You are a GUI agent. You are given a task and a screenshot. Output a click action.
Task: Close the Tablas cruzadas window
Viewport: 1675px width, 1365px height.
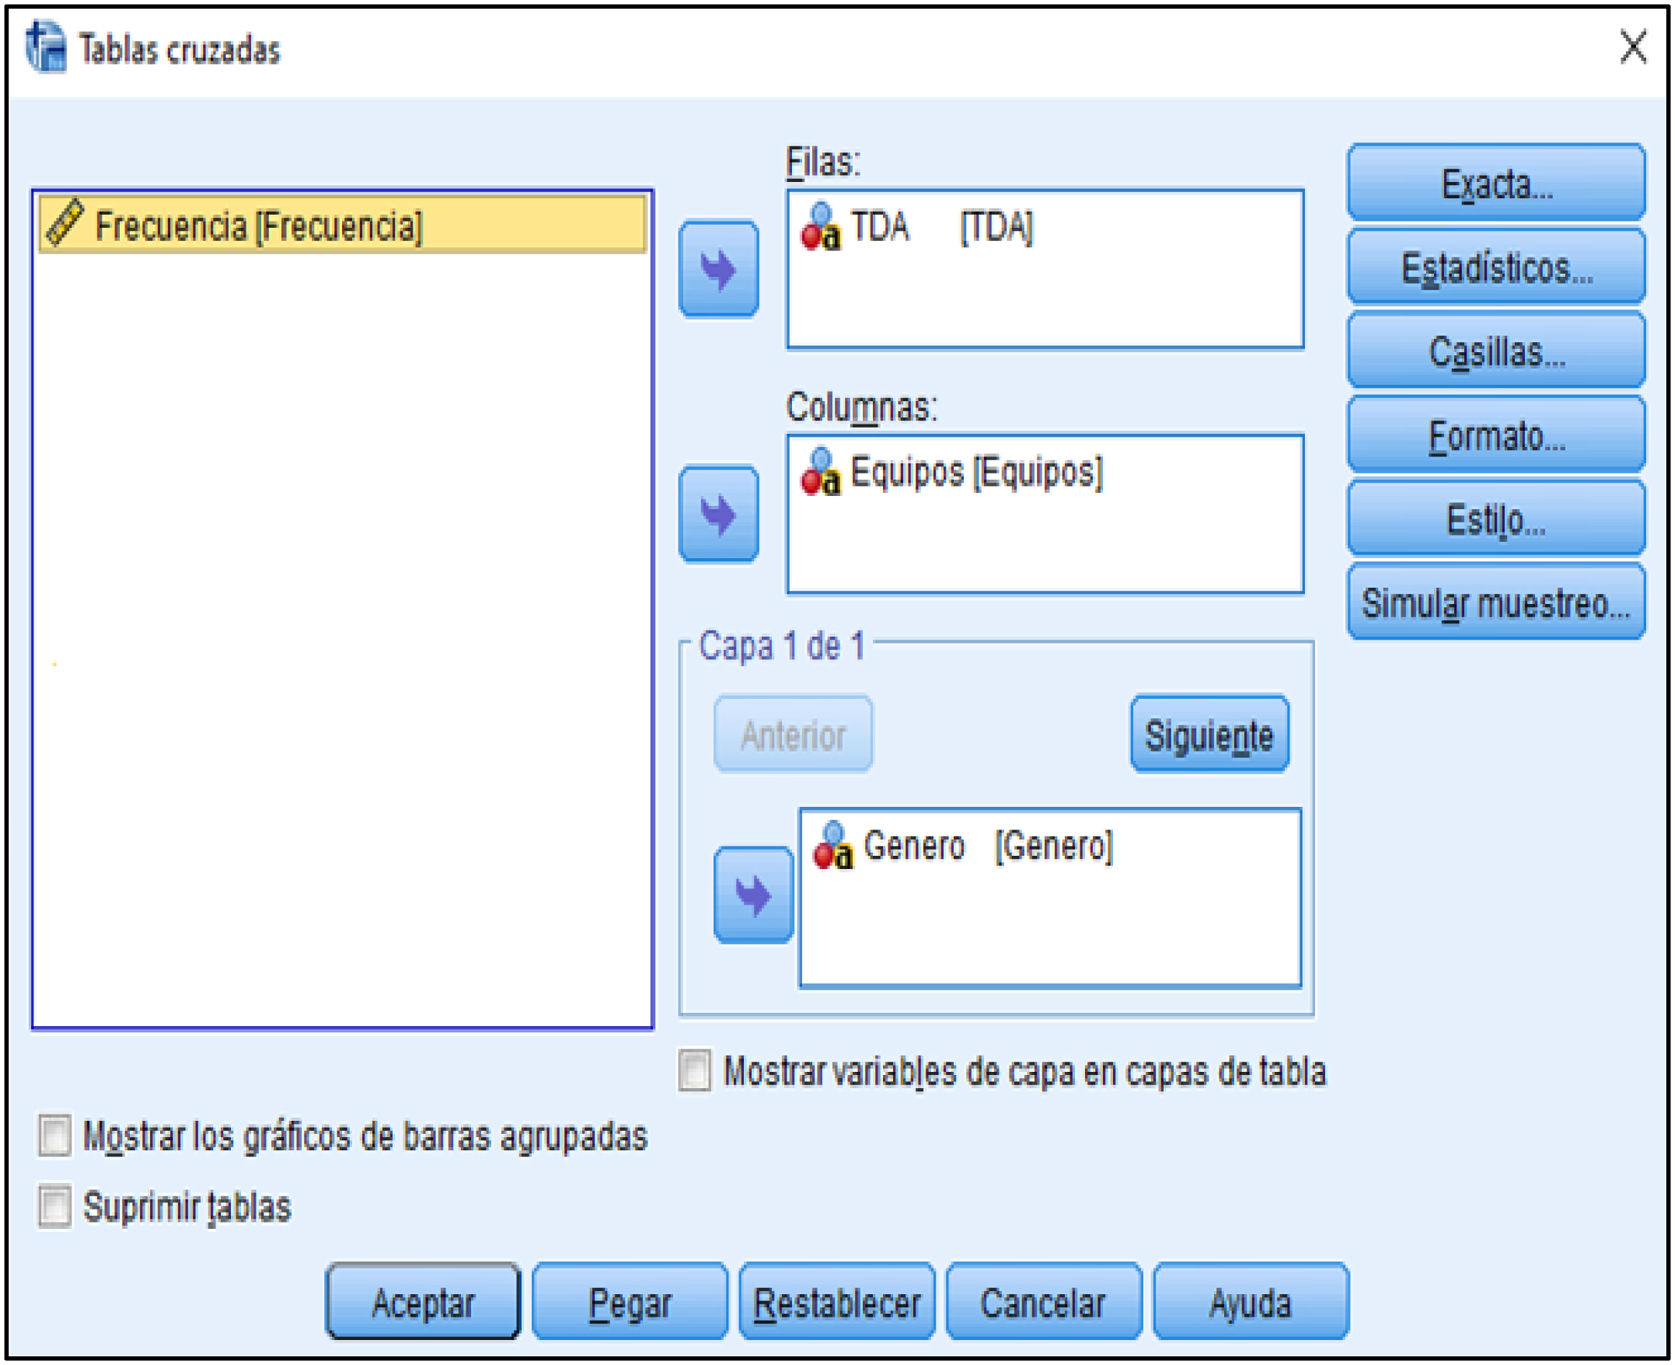coord(1633,46)
